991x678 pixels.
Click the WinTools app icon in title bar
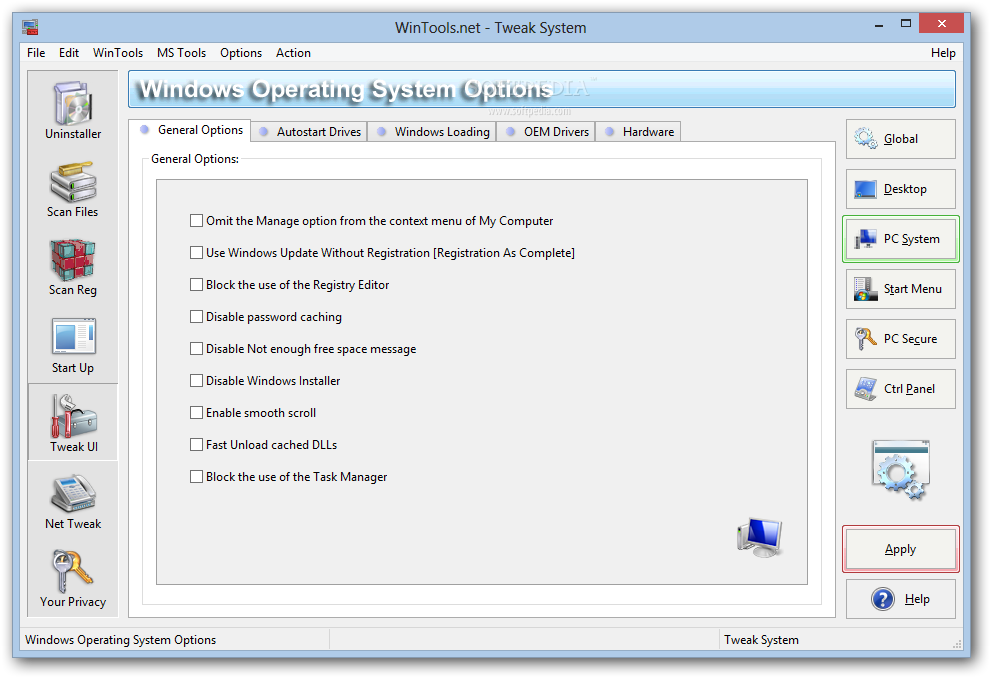[30, 27]
